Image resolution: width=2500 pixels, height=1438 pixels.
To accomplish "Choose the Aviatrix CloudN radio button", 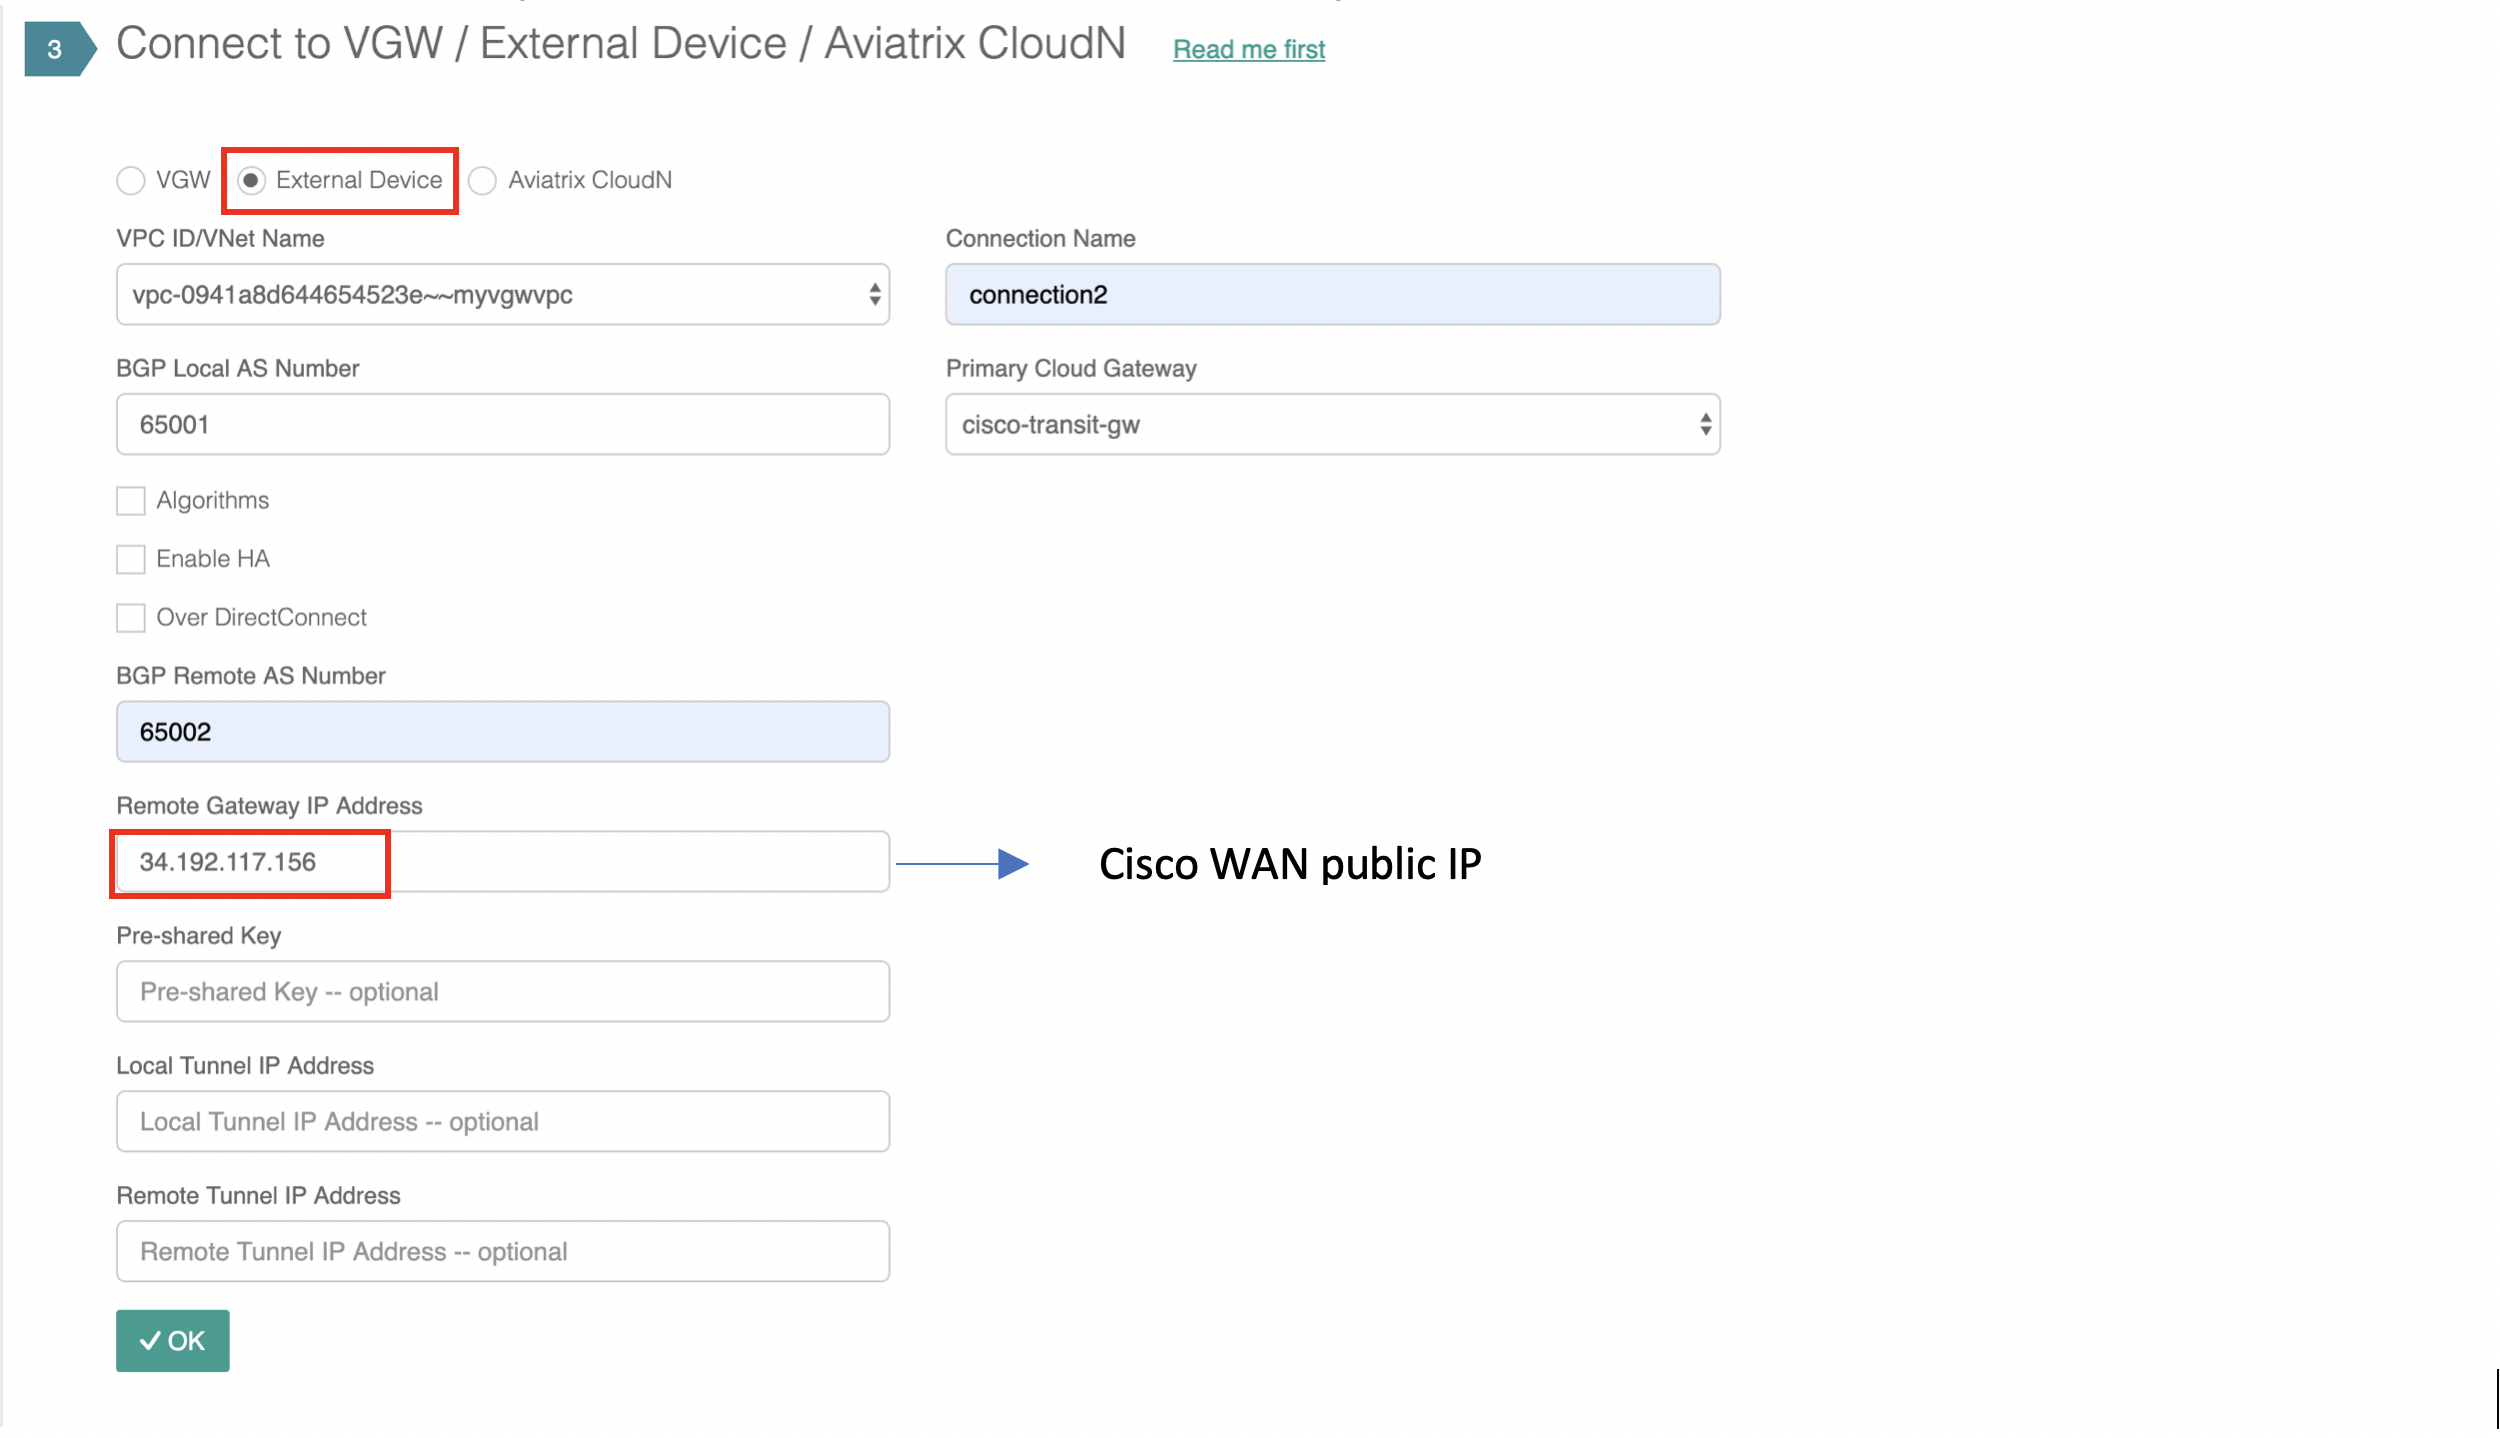I will [483, 181].
